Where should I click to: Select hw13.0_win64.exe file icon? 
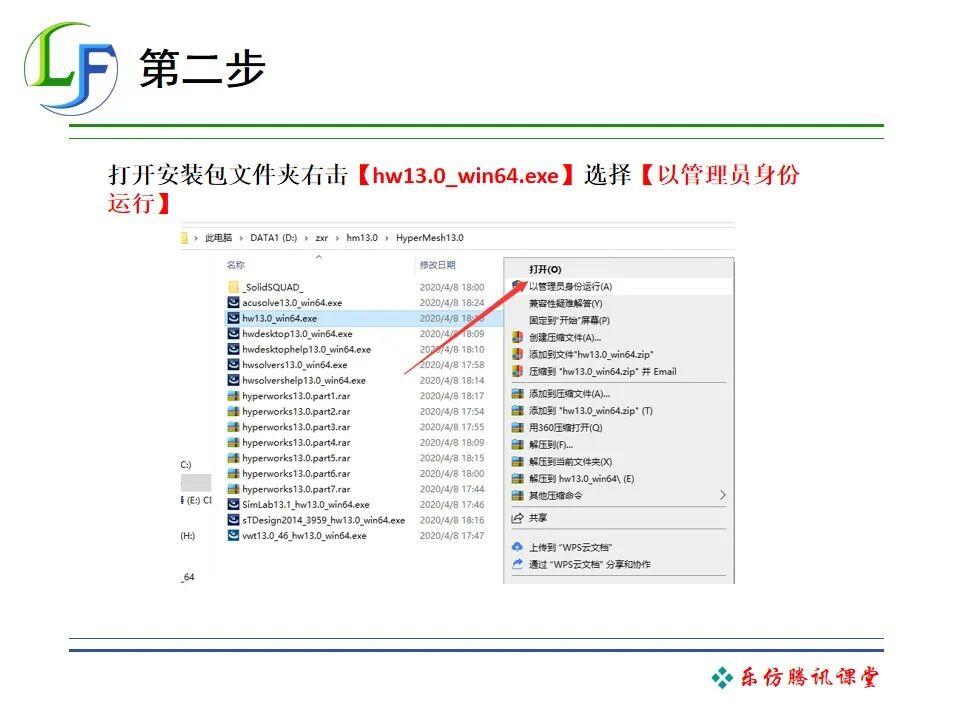[233, 318]
